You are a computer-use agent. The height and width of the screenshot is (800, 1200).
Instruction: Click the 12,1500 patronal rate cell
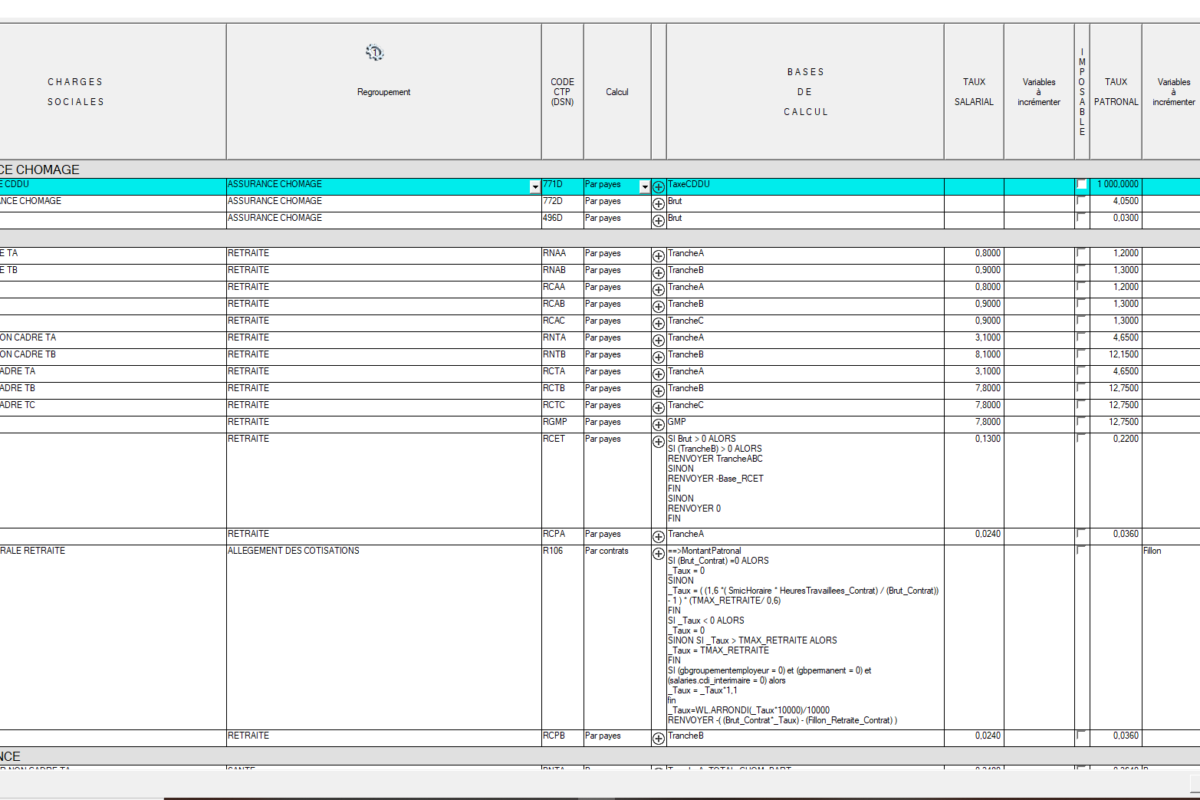[x=1115, y=355]
